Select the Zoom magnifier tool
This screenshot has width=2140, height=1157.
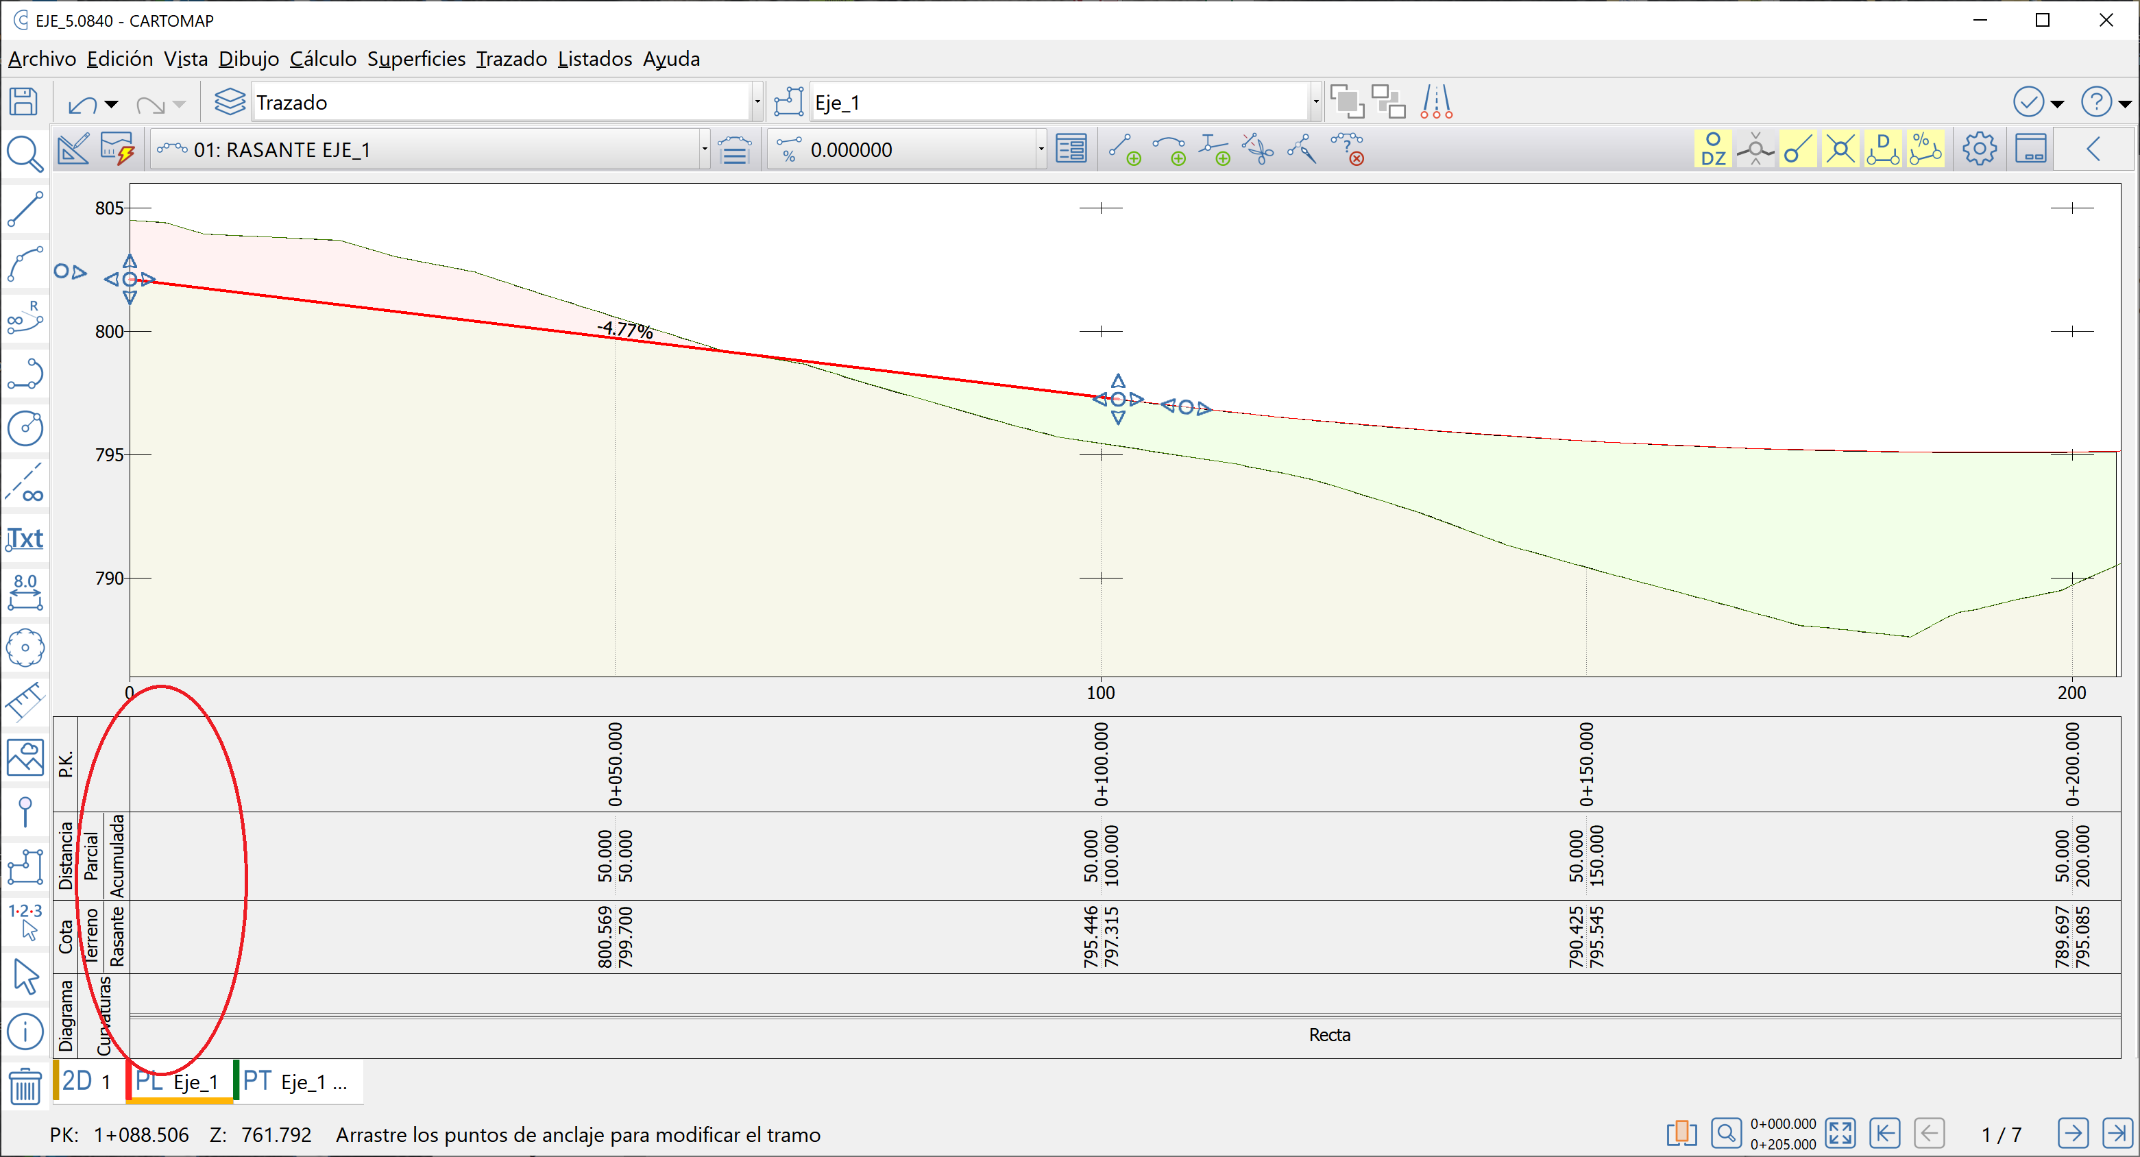[x=25, y=155]
